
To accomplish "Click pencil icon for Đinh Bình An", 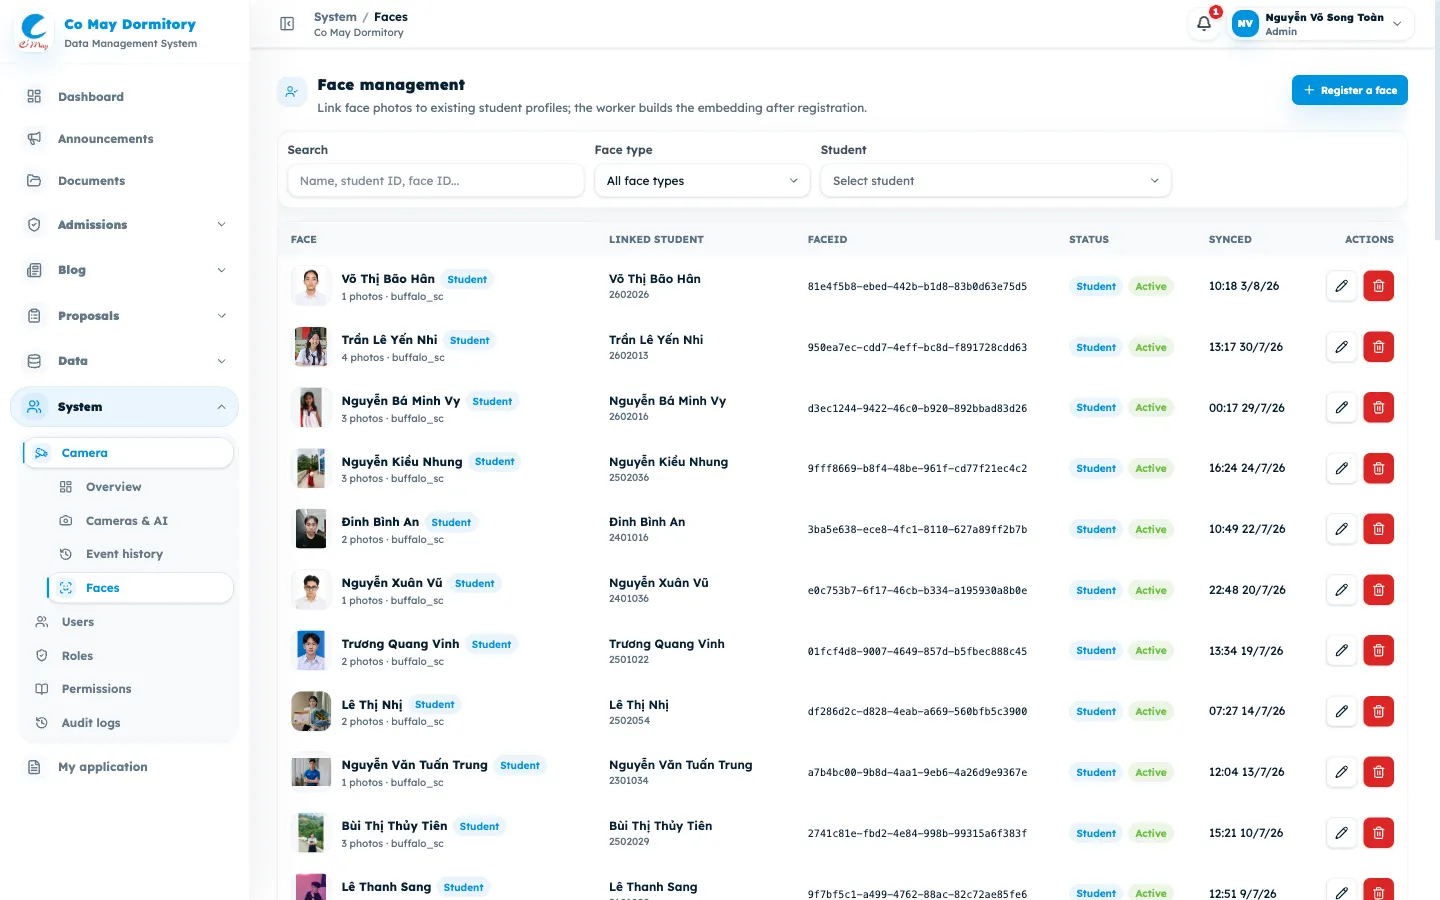I will [x=1341, y=529].
